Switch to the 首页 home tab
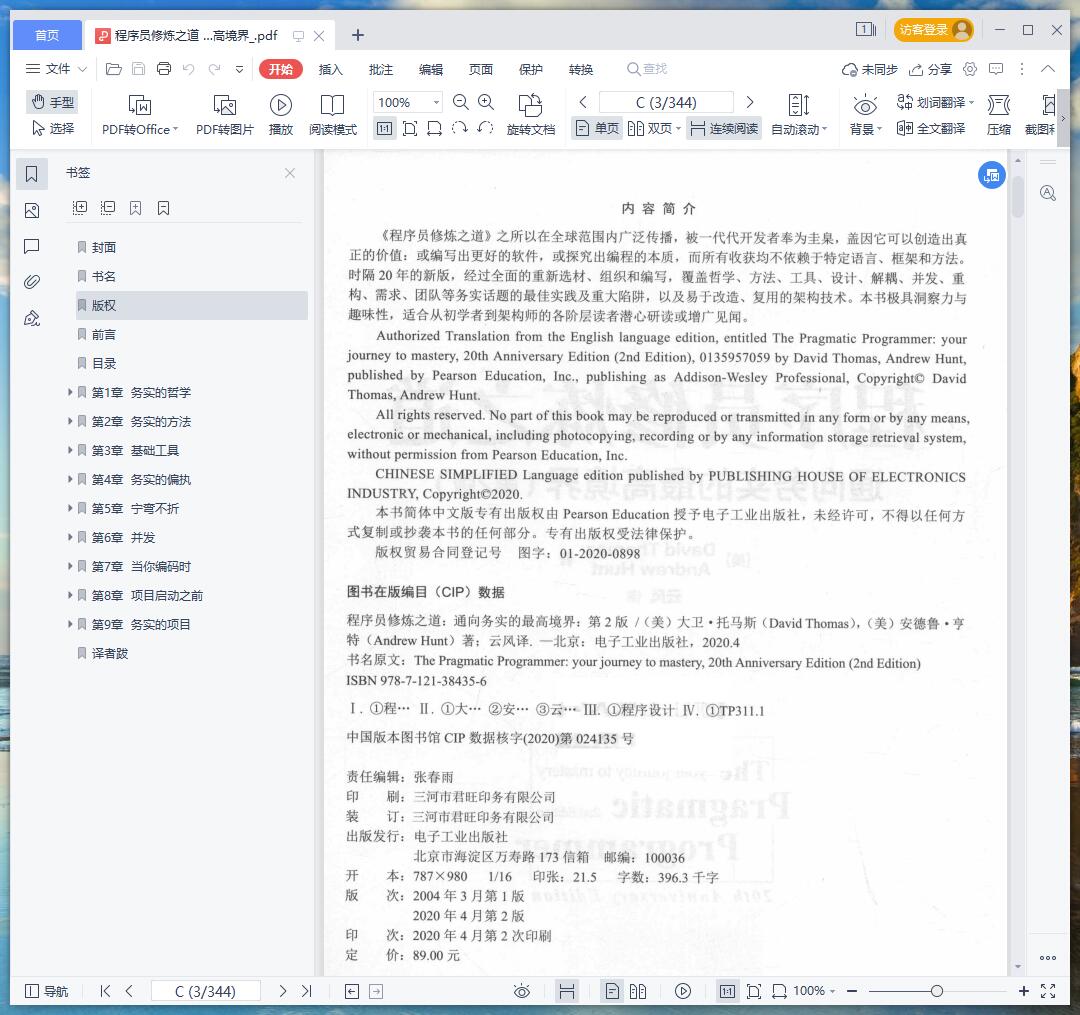This screenshot has height=1015, width=1080. coord(47,35)
